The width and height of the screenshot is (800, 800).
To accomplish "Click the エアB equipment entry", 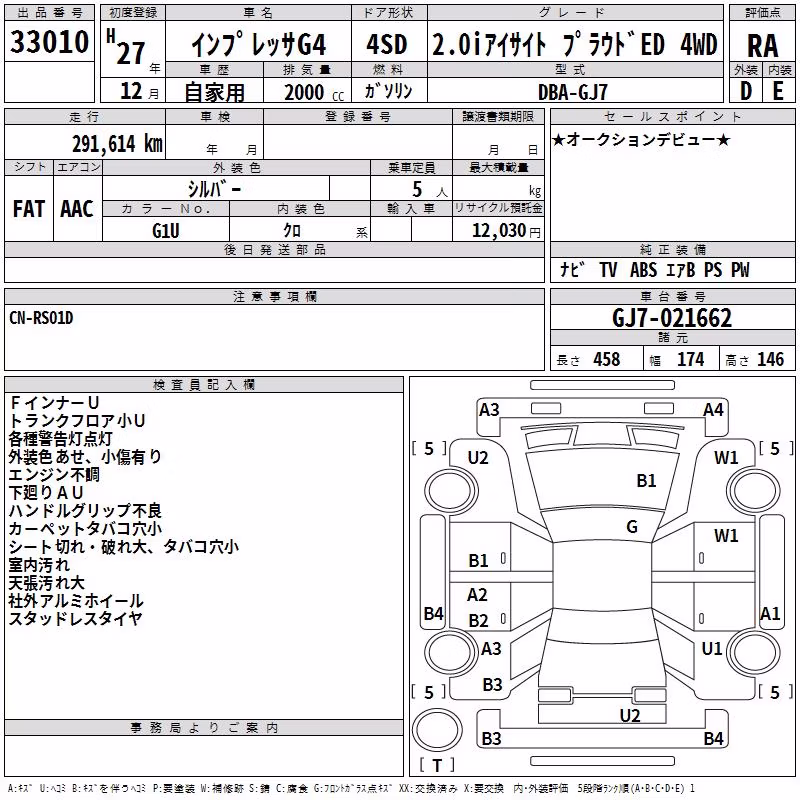I will (681, 269).
